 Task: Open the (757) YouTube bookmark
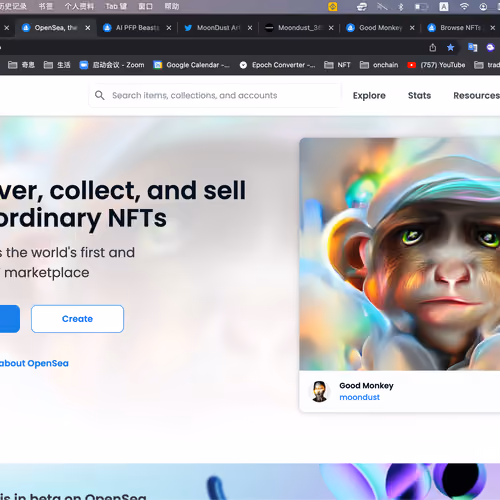(x=436, y=65)
